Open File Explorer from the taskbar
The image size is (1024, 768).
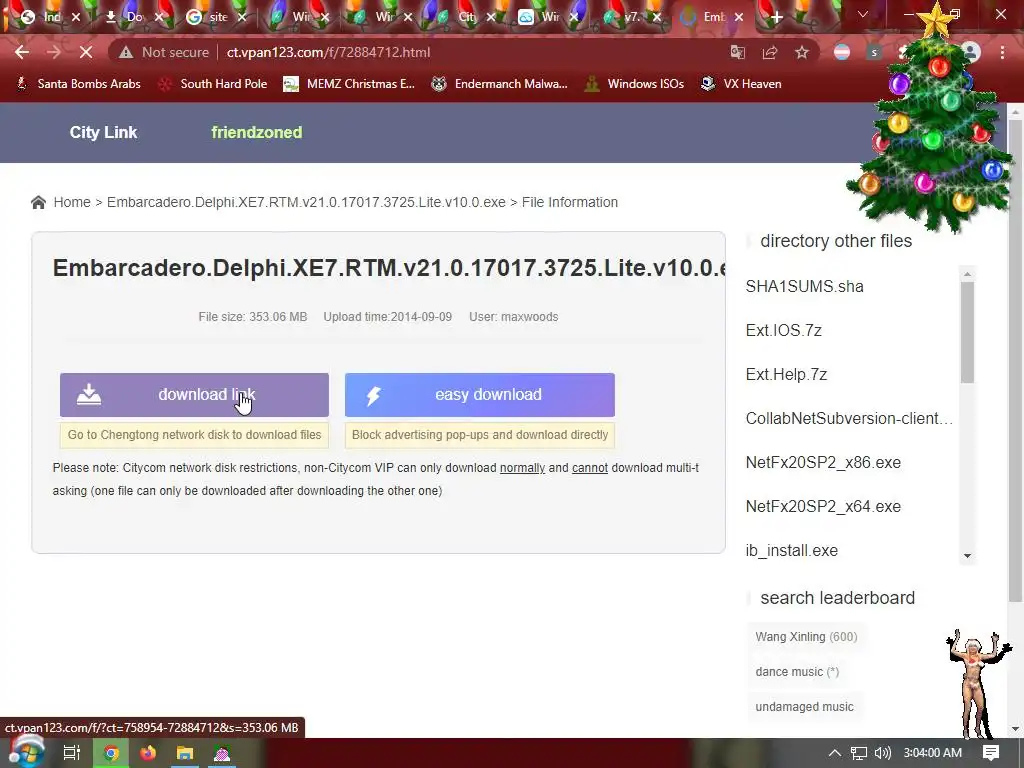pyautogui.click(x=185, y=753)
